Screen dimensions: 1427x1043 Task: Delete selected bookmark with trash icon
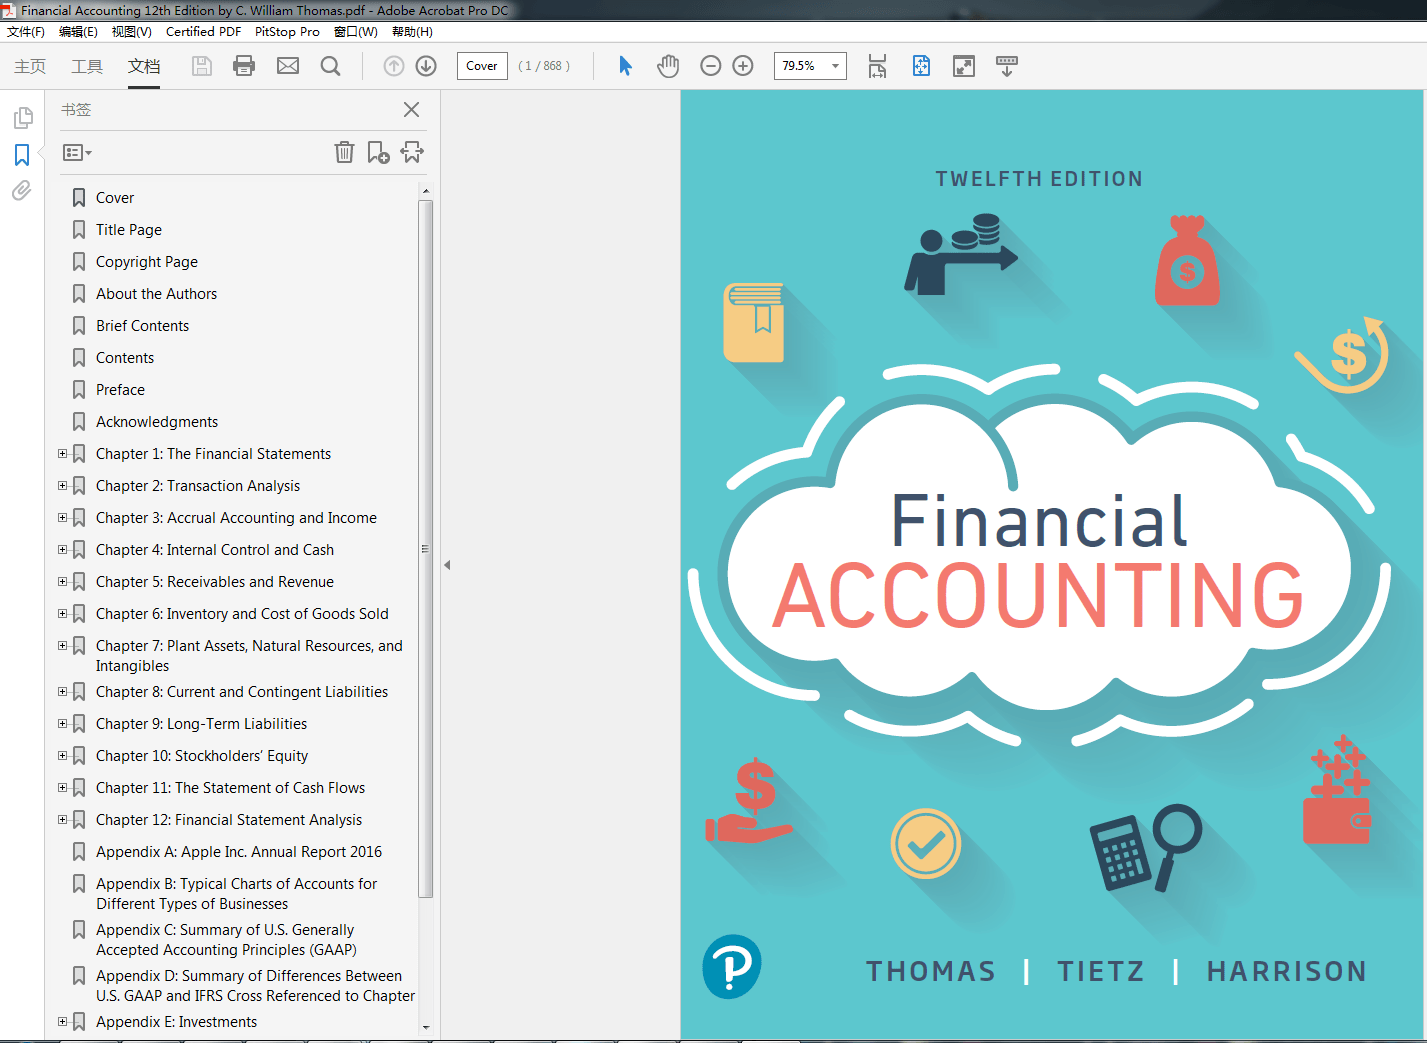pyautogui.click(x=344, y=152)
